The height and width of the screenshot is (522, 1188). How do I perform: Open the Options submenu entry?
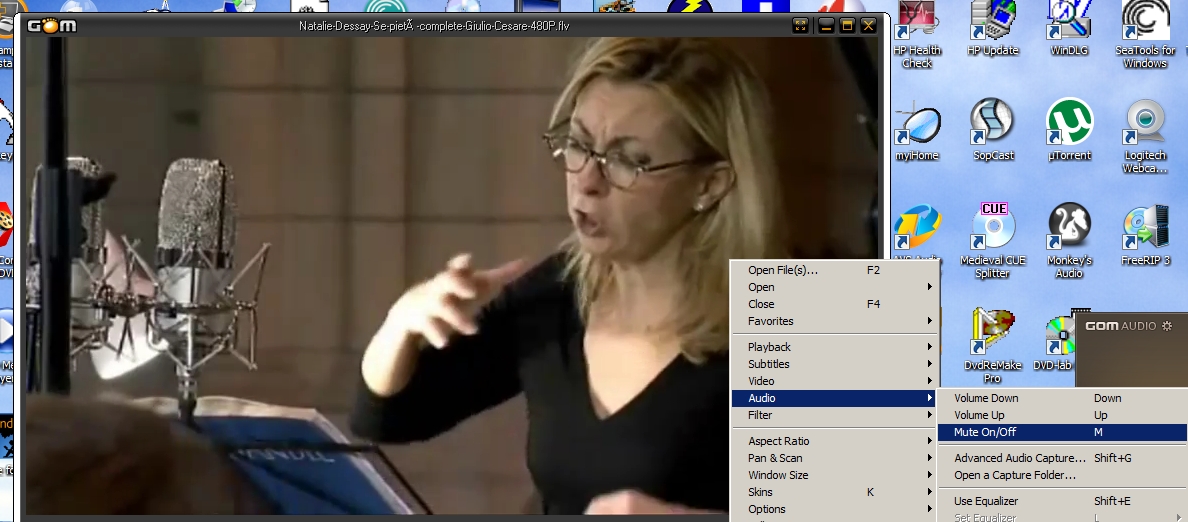[x=834, y=509]
